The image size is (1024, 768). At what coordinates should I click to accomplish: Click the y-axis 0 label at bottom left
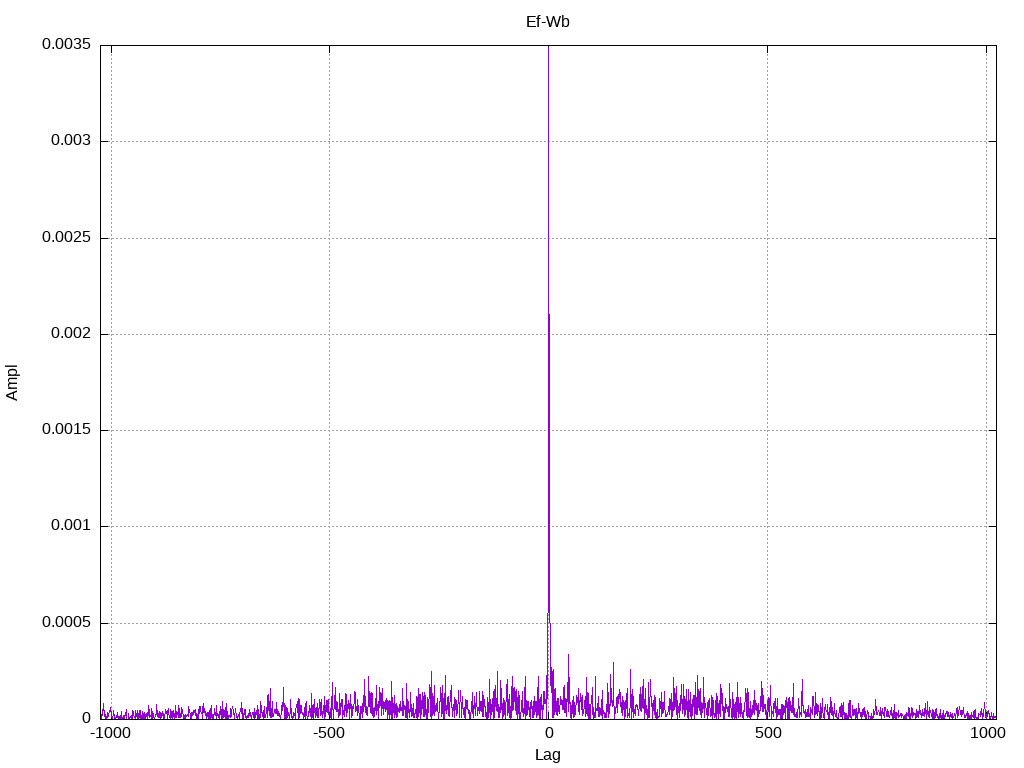pos(86,718)
